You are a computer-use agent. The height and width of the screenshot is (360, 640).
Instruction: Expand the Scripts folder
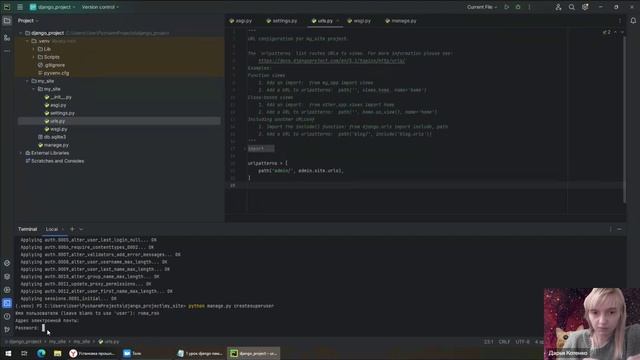[34, 57]
